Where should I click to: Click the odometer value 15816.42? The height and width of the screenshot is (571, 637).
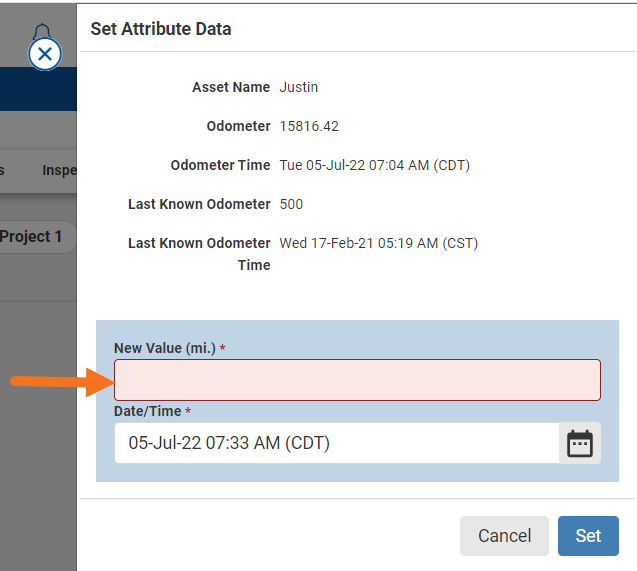click(x=310, y=126)
